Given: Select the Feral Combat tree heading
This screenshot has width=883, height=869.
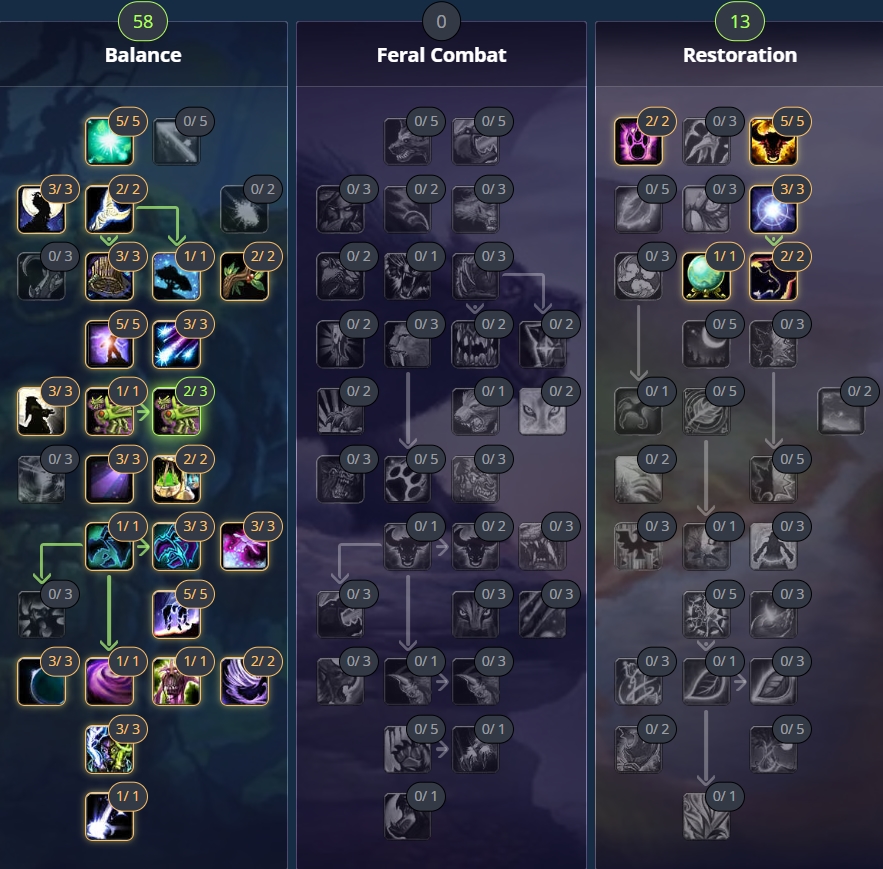Looking at the screenshot, I should tap(442, 55).
